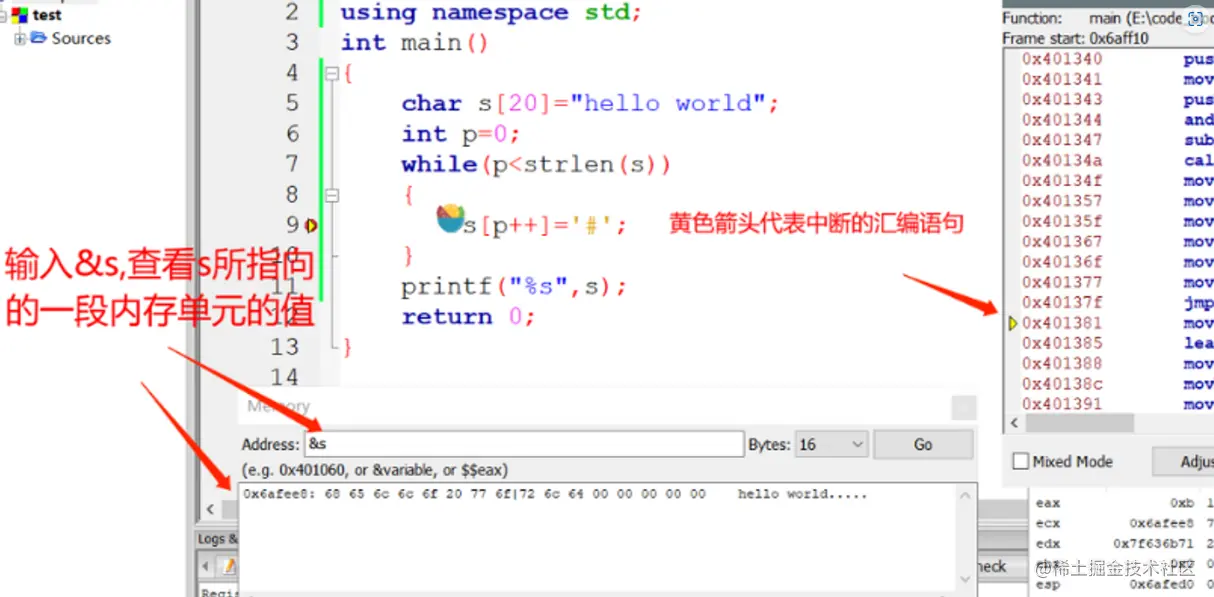Click the memory dump scroll-down arrow
The image size is (1214, 597).
[x=965, y=578]
